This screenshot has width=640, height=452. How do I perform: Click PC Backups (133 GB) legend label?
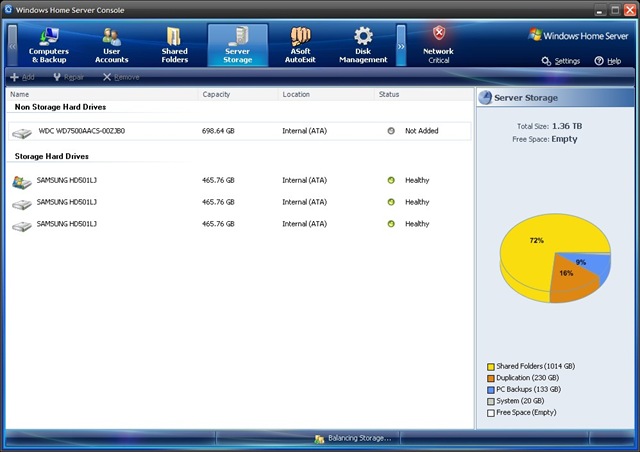pos(528,389)
